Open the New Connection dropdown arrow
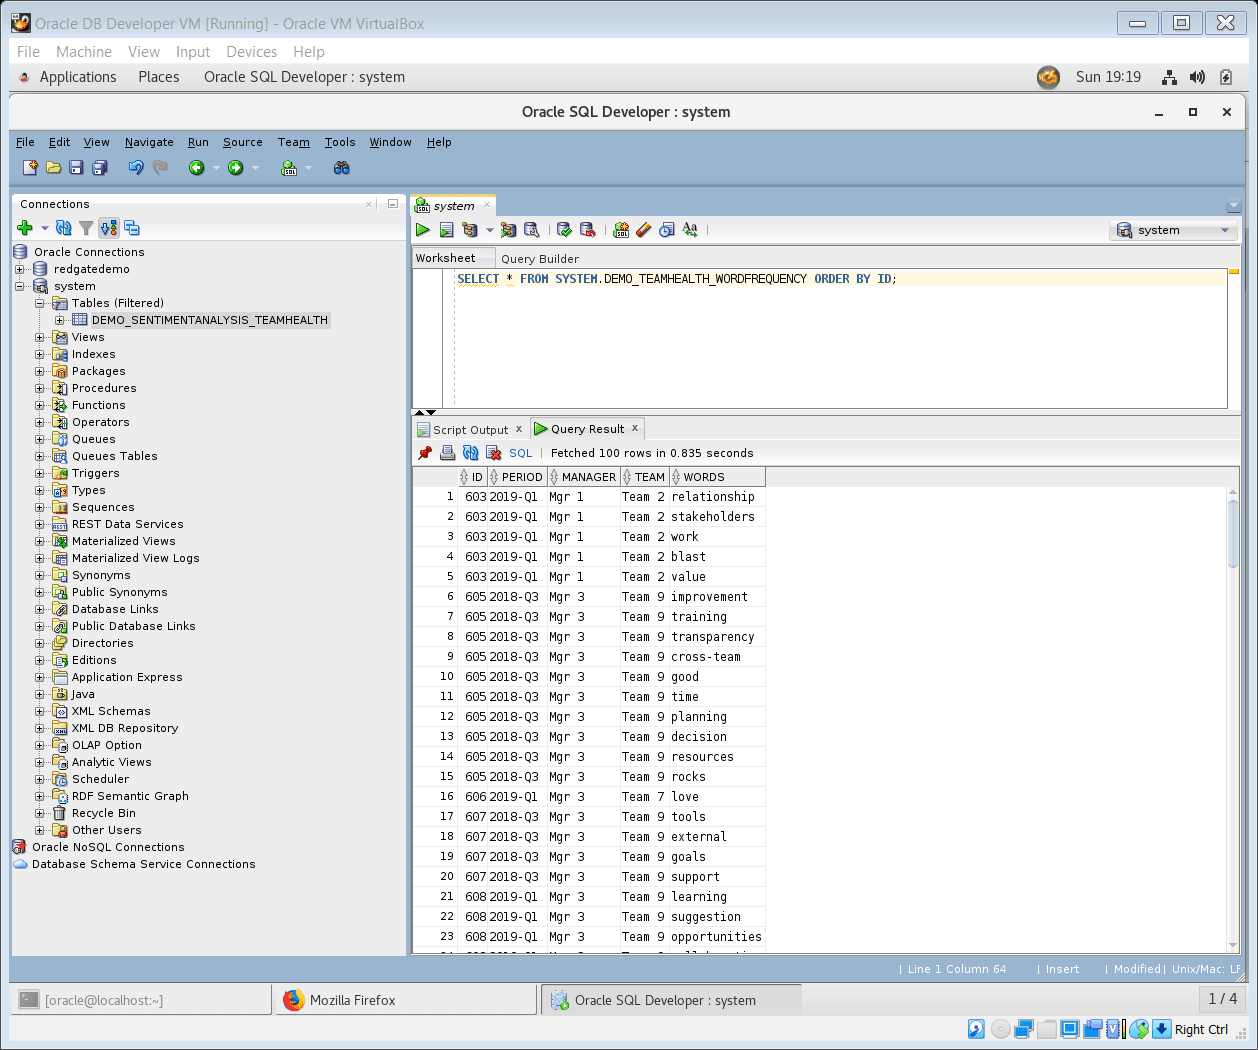Image resolution: width=1258 pixels, height=1050 pixels. pyautogui.click(x=45, y=228)
